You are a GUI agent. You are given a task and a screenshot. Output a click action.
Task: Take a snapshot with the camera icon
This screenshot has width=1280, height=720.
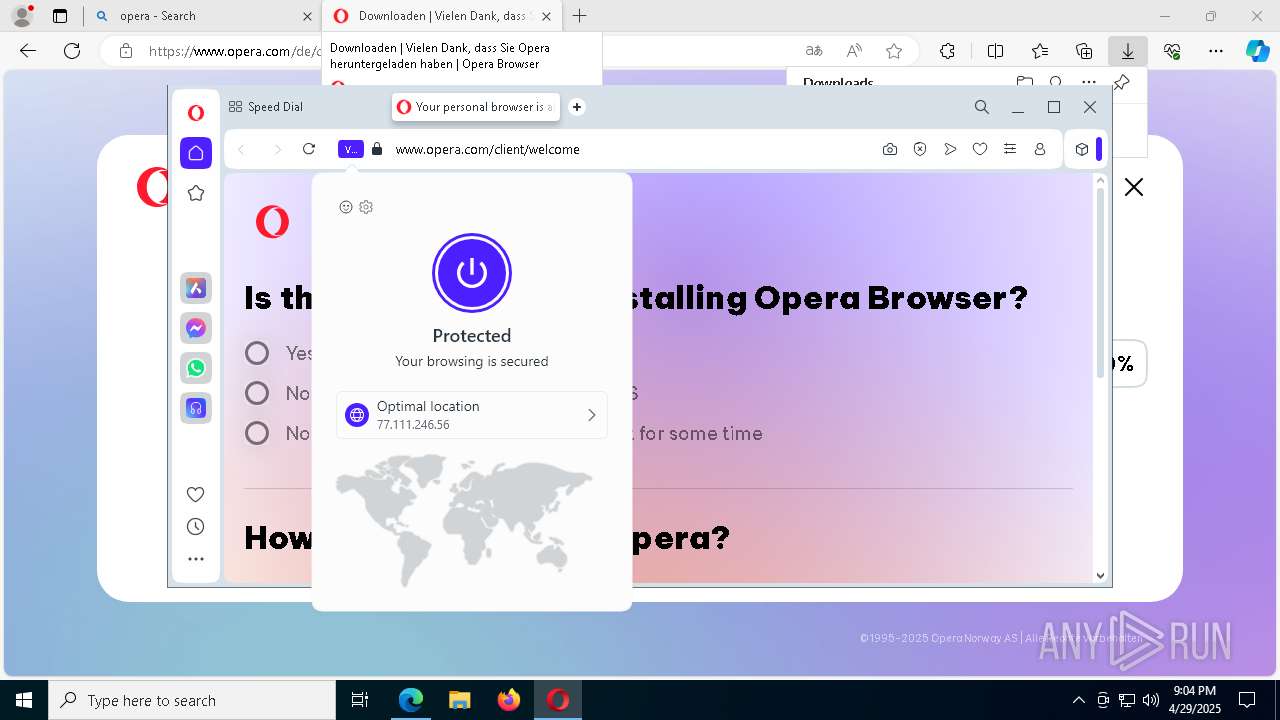click(x=890, y=149)
